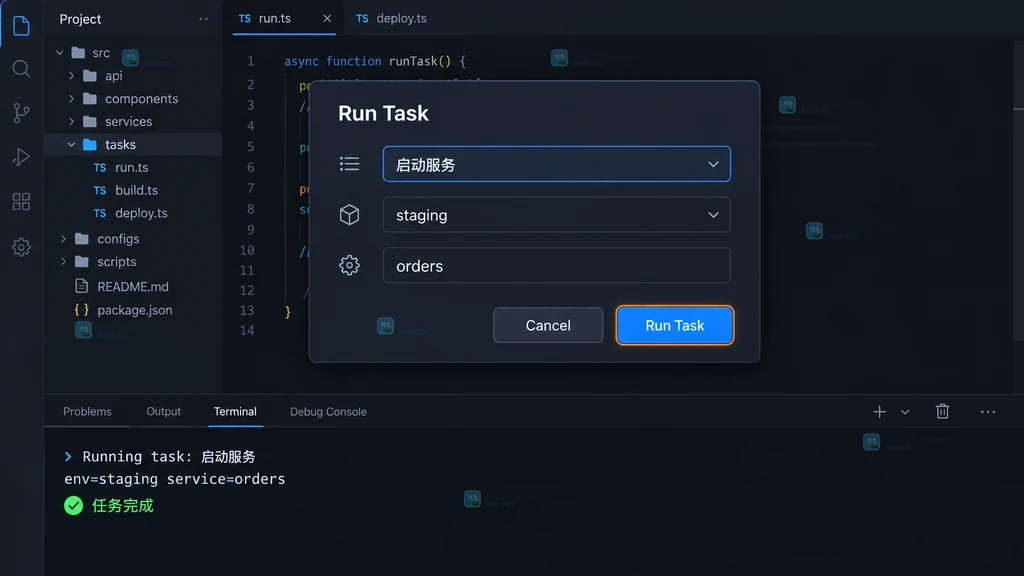Screen dimensions: 1024x576
Task: Click the 'env=staging service=orders' terminal line
Action: point(174,479)
